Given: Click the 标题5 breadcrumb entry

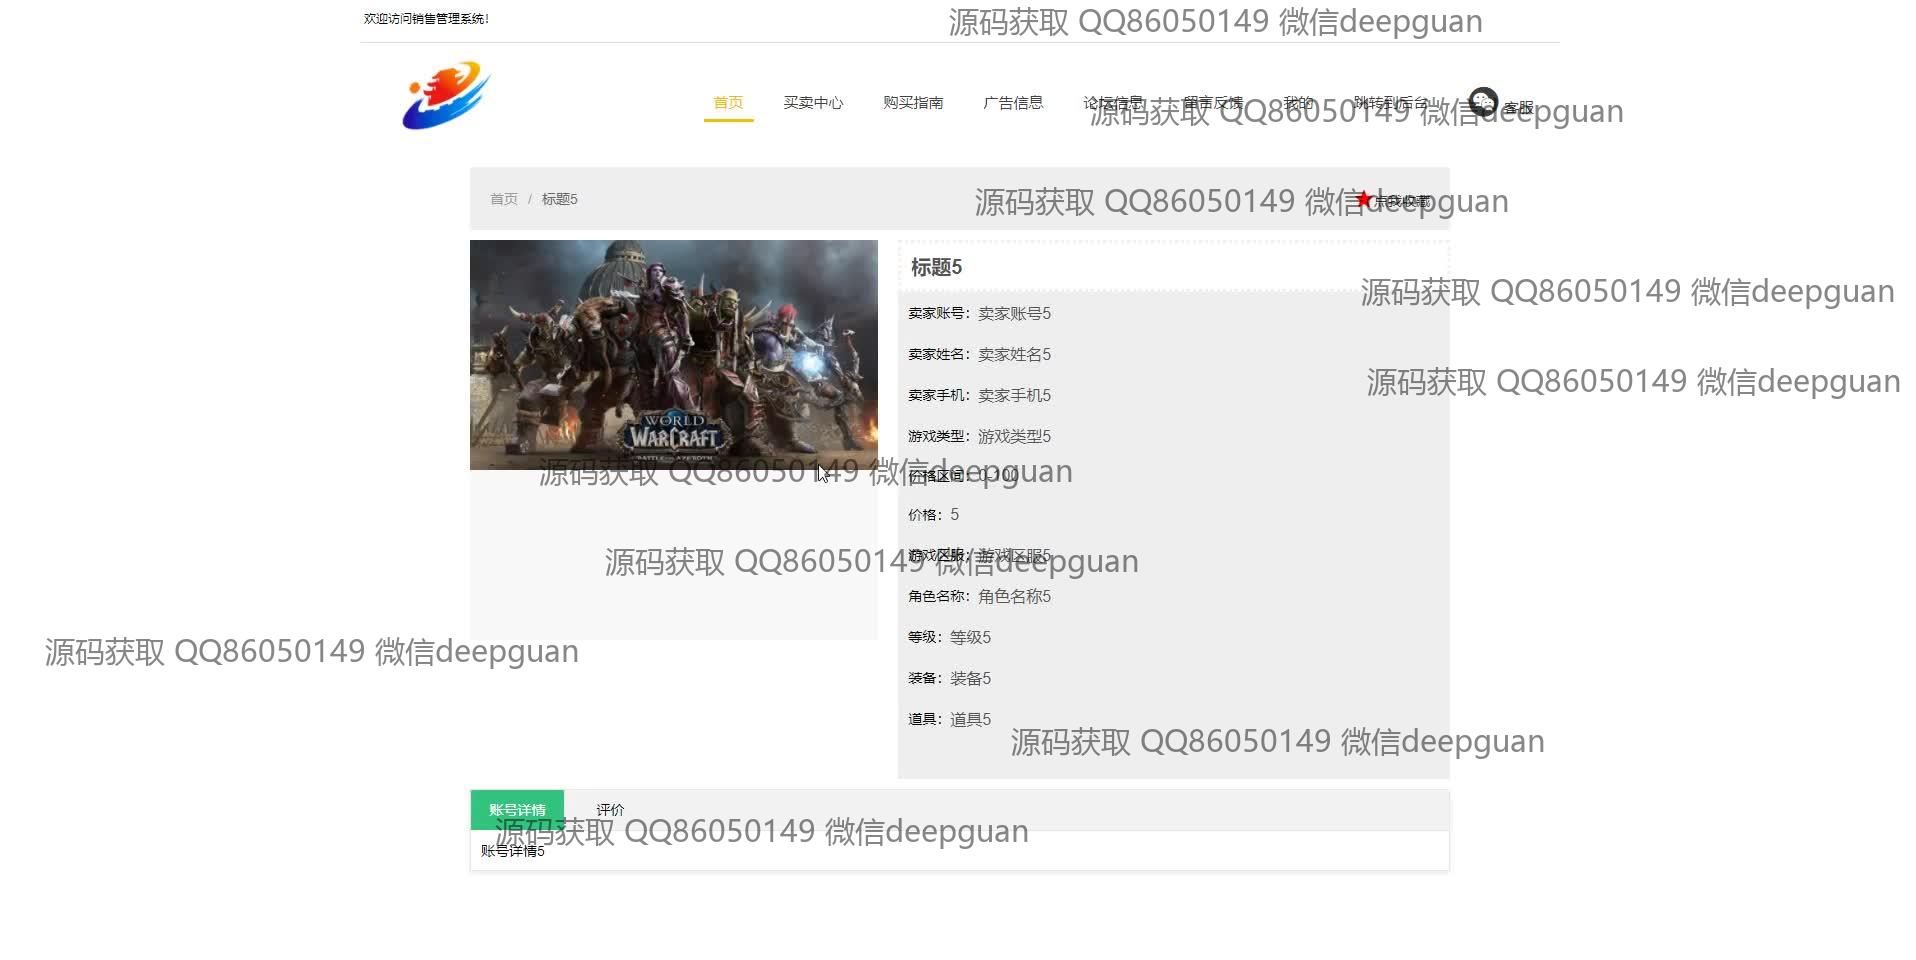Looking at the screenshot, I should pyautogui.click(x=560, y=199).
